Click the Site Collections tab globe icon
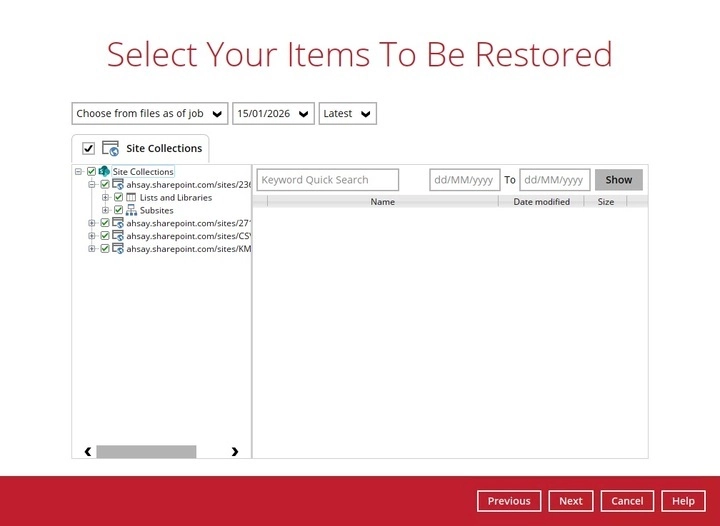 tap(111, 149)
